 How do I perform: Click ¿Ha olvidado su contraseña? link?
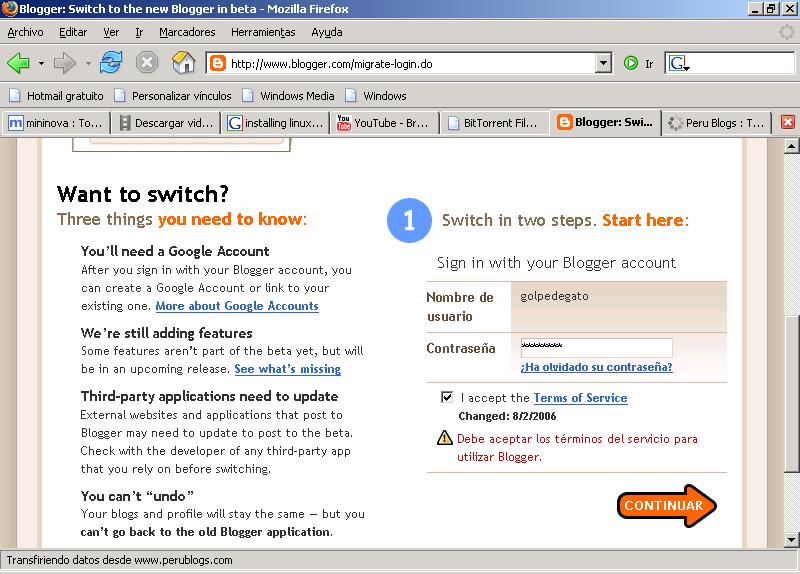(x=596, y=367)
